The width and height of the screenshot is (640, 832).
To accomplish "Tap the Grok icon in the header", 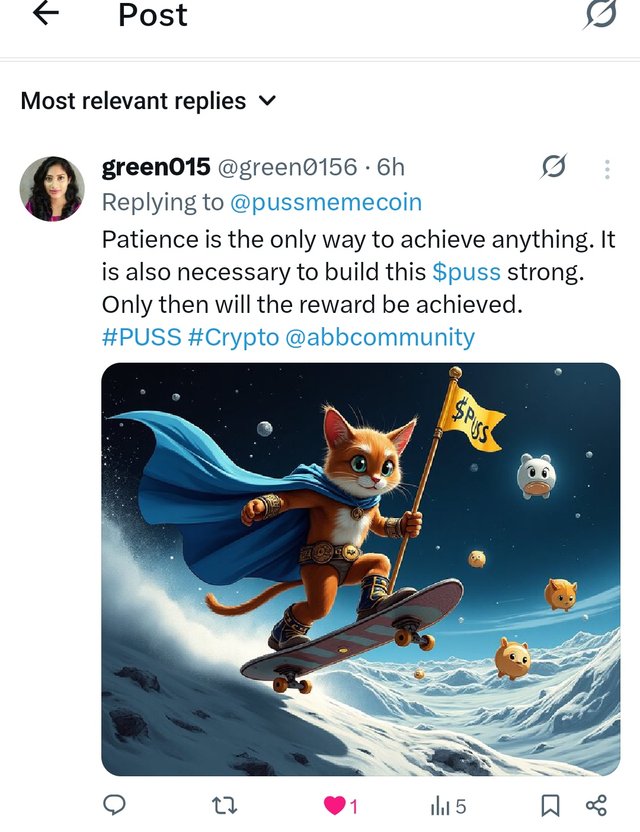I will [x=600, y=14].
